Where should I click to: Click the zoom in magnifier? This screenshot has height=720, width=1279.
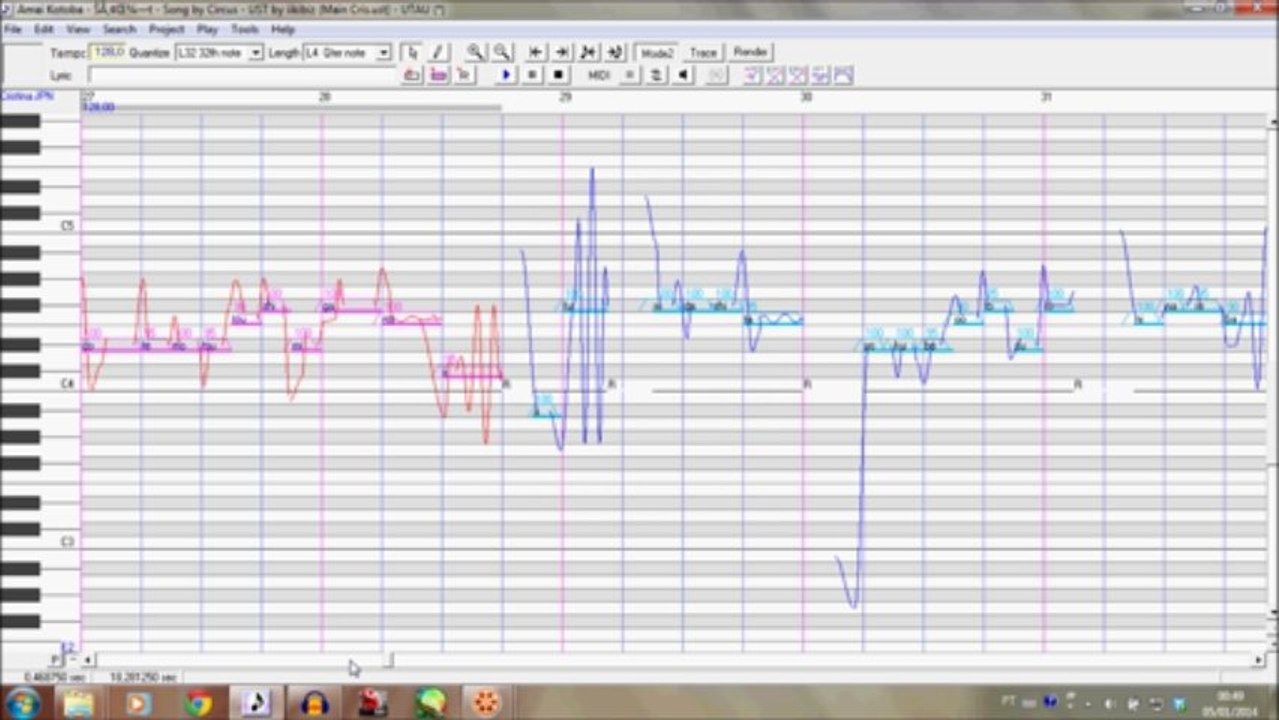(475, 52)
